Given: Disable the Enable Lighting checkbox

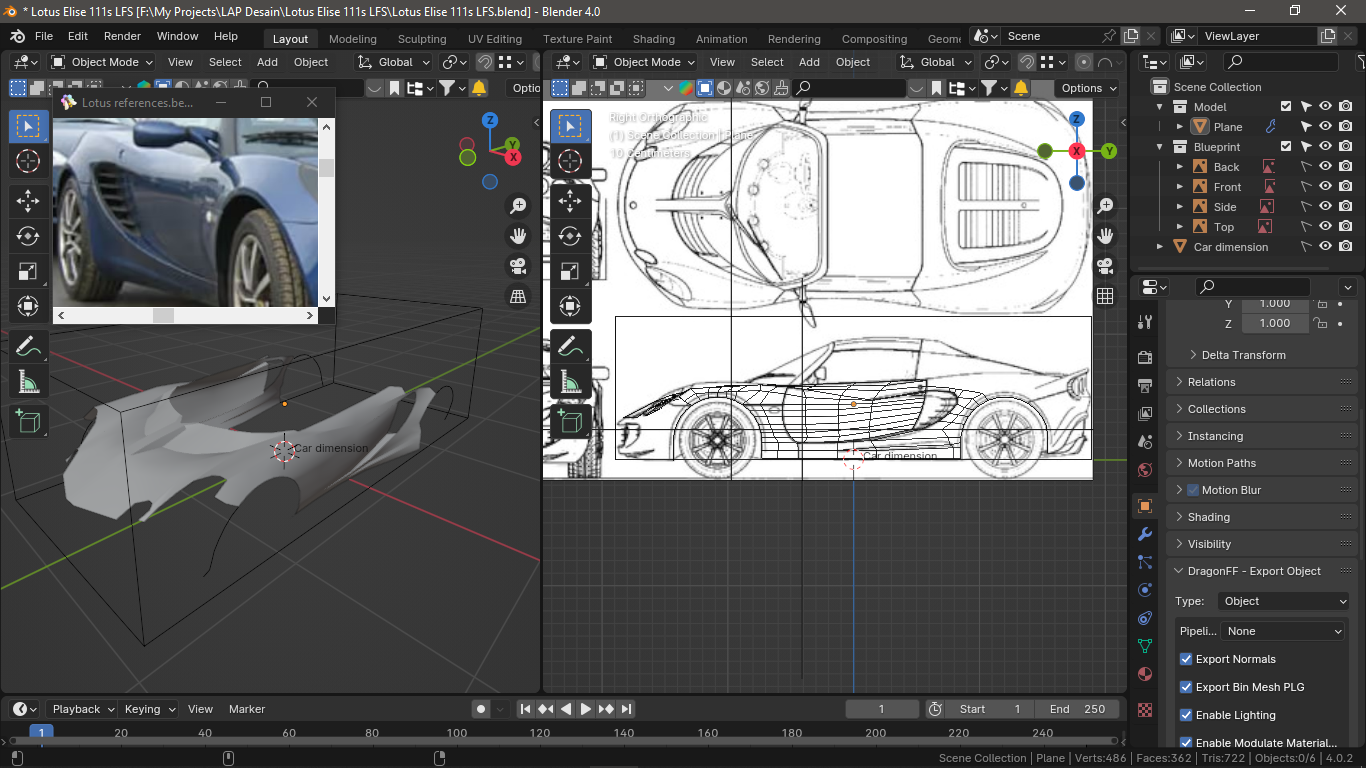Looking at the screenshot, I should pyautogui.click(x=1186, y=715).
